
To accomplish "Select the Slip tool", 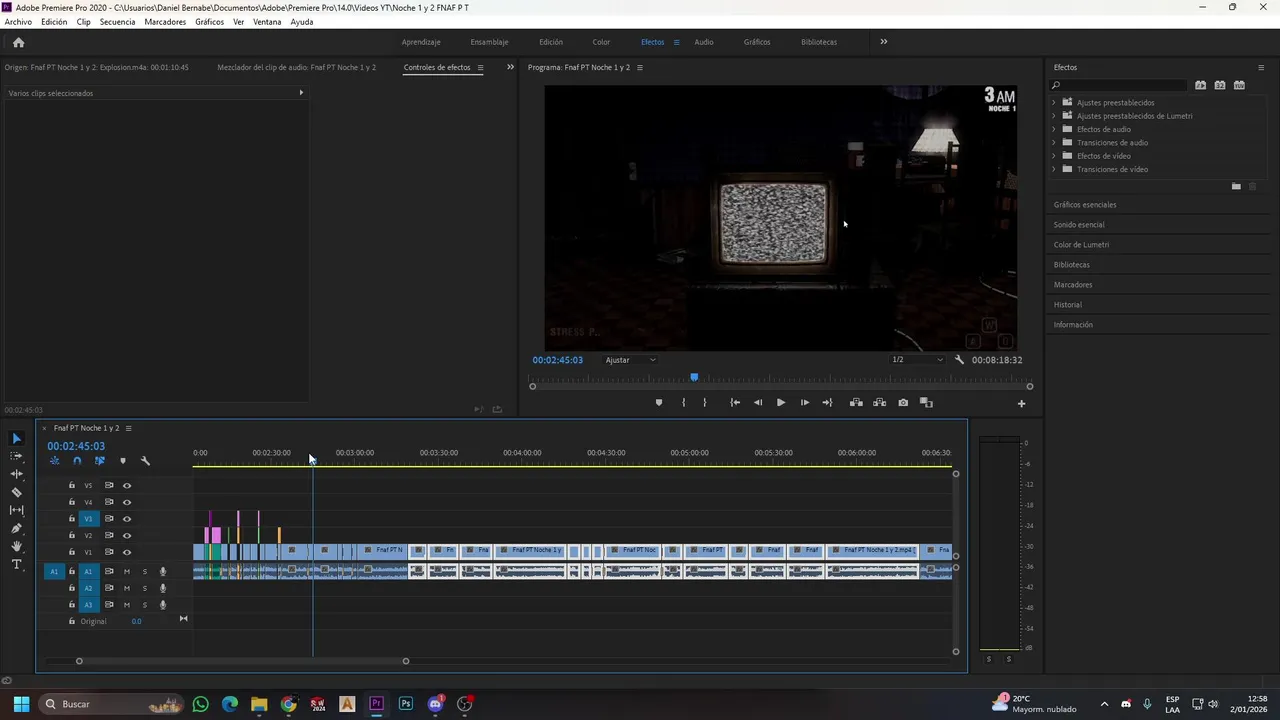I will click(x=16, y=510).
